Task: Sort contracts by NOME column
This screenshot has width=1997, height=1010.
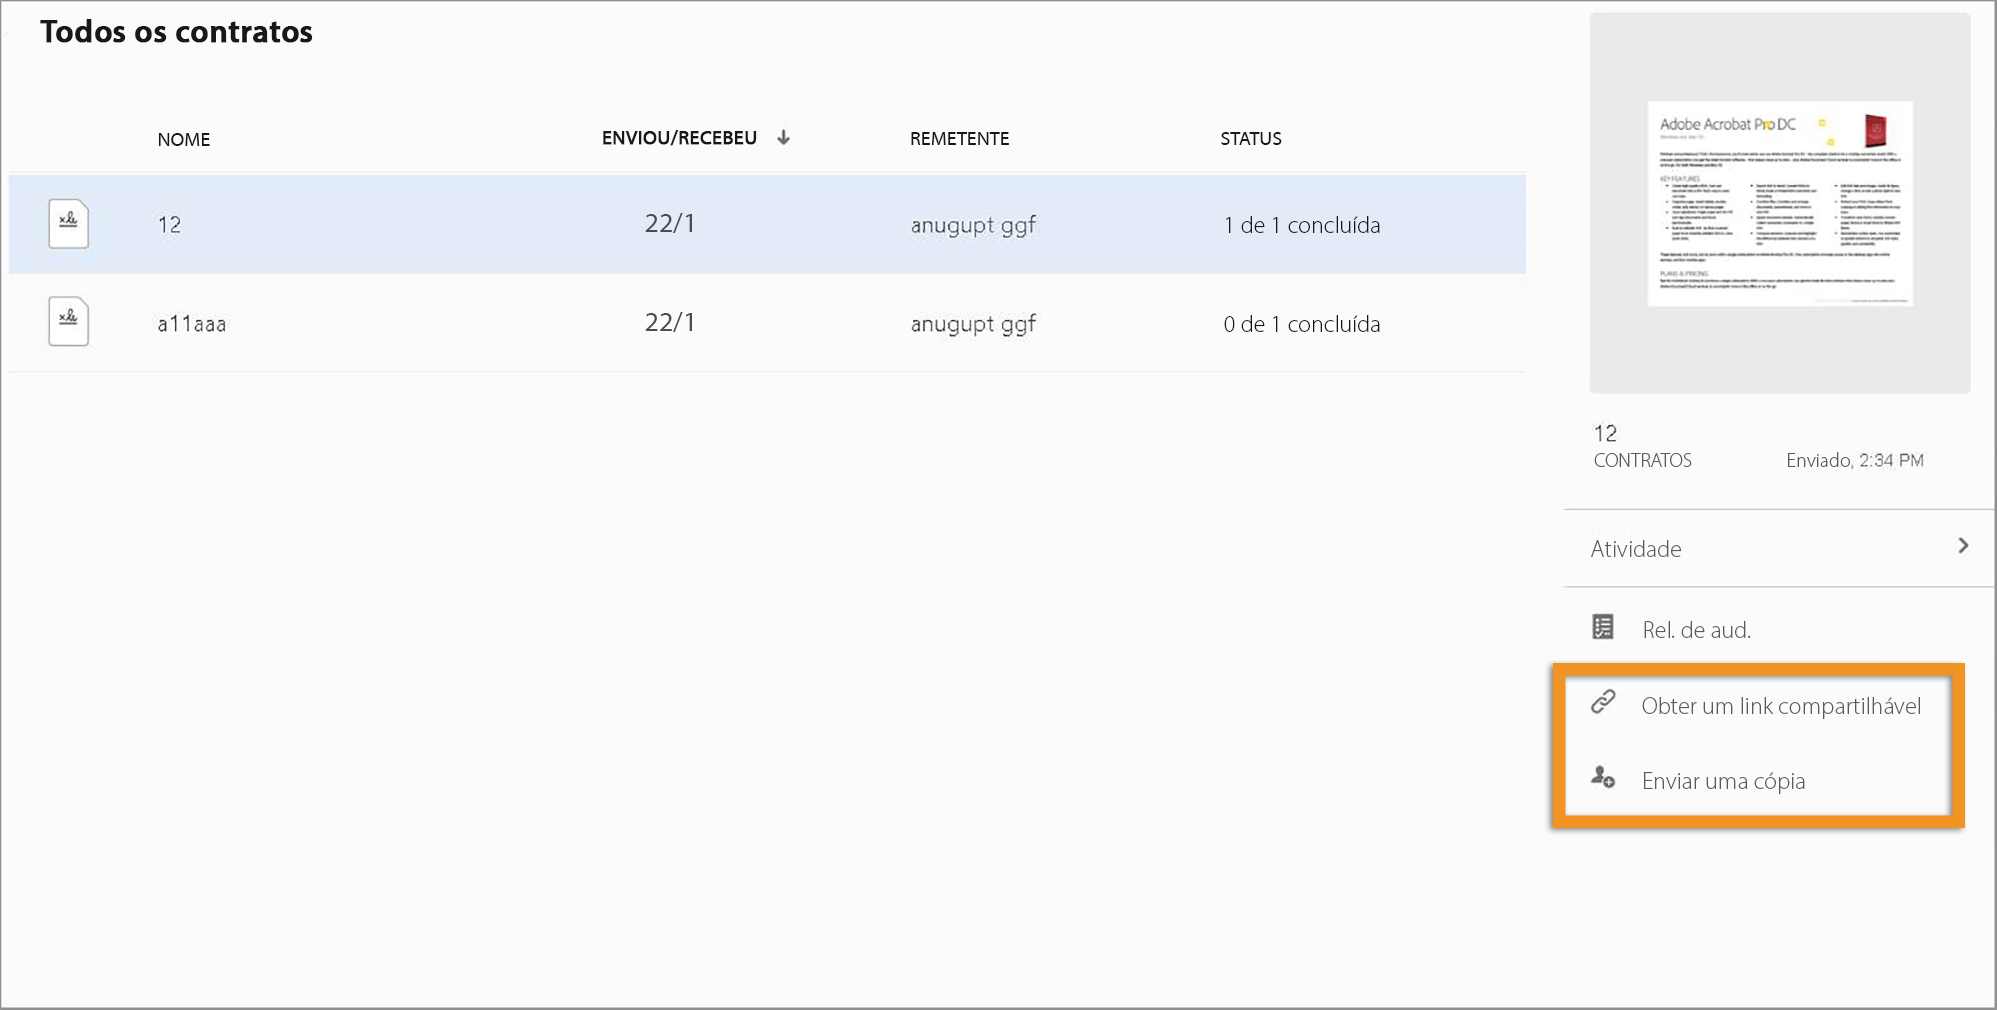Action: click(x=184, y=140)
